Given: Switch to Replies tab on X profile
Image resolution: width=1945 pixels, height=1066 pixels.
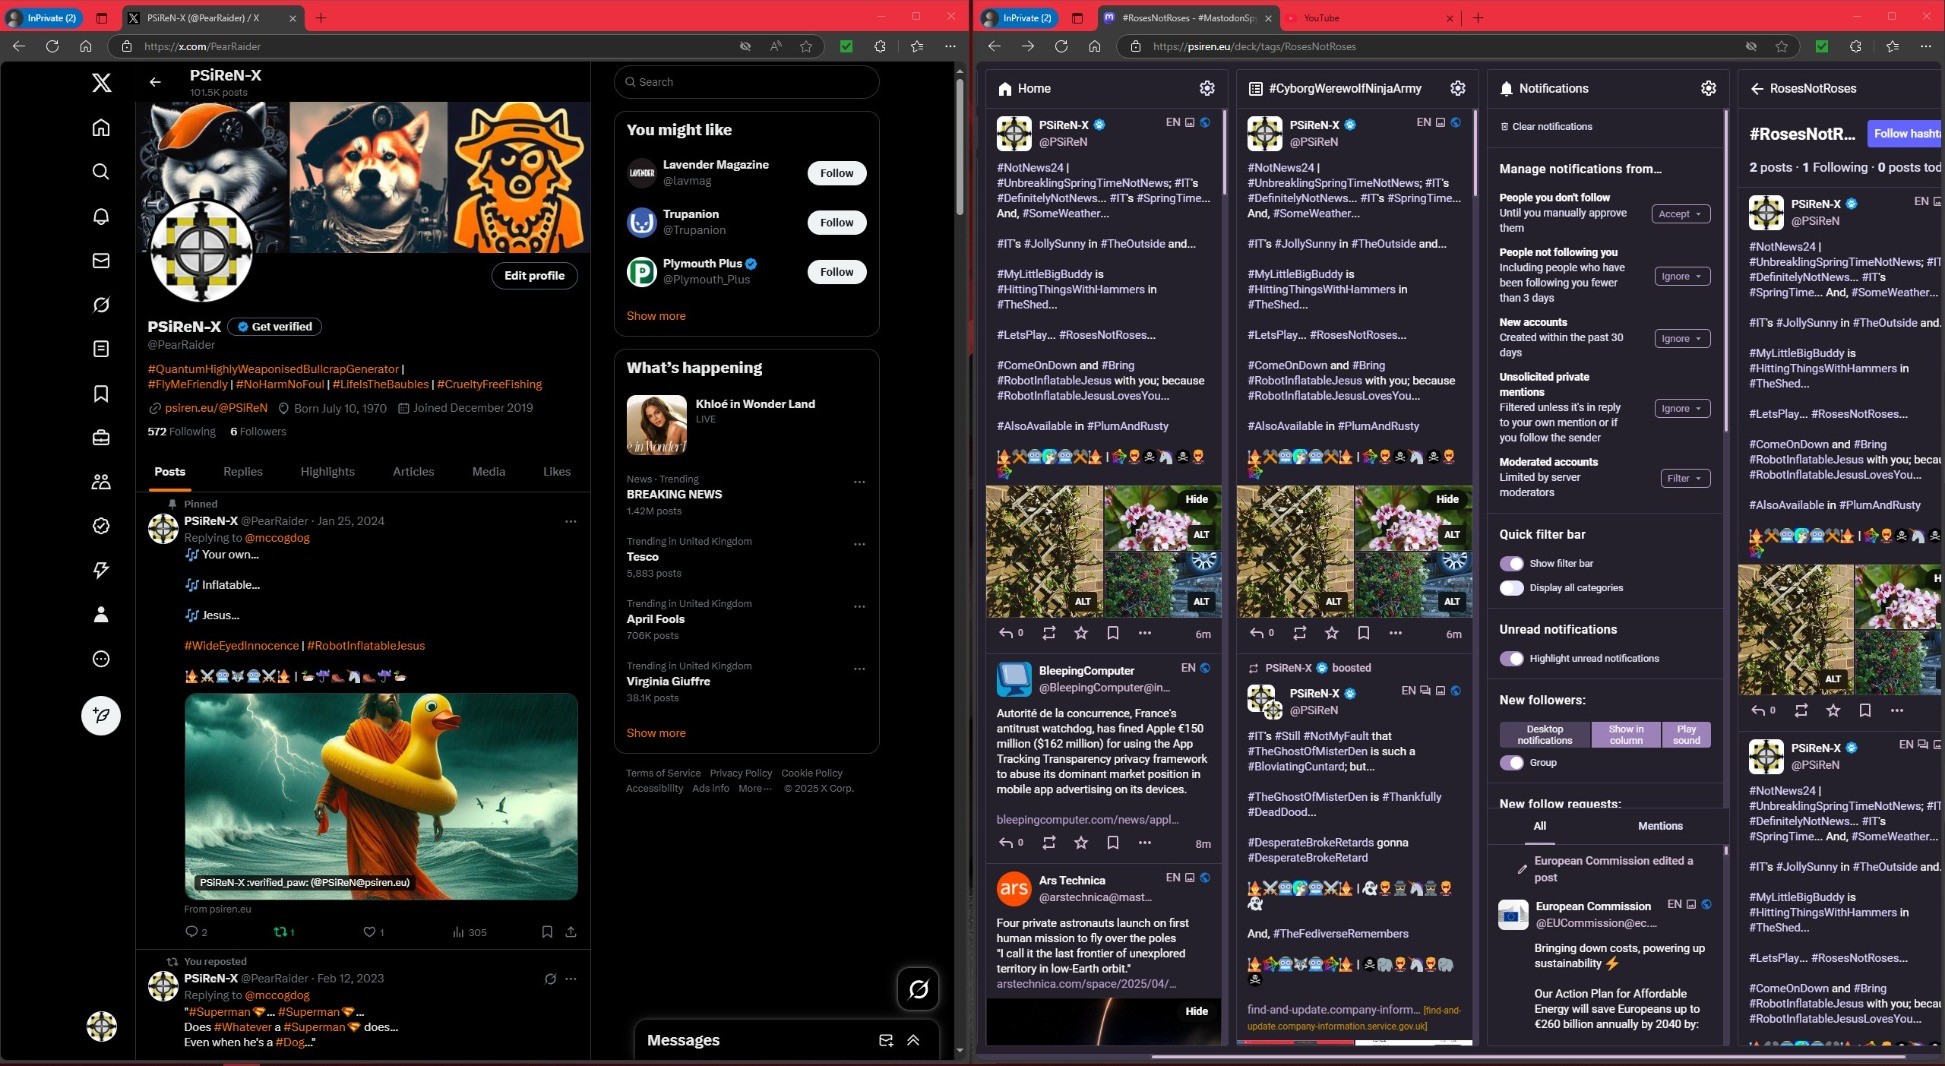Looking at the screenshot, I should pos(243,472).
